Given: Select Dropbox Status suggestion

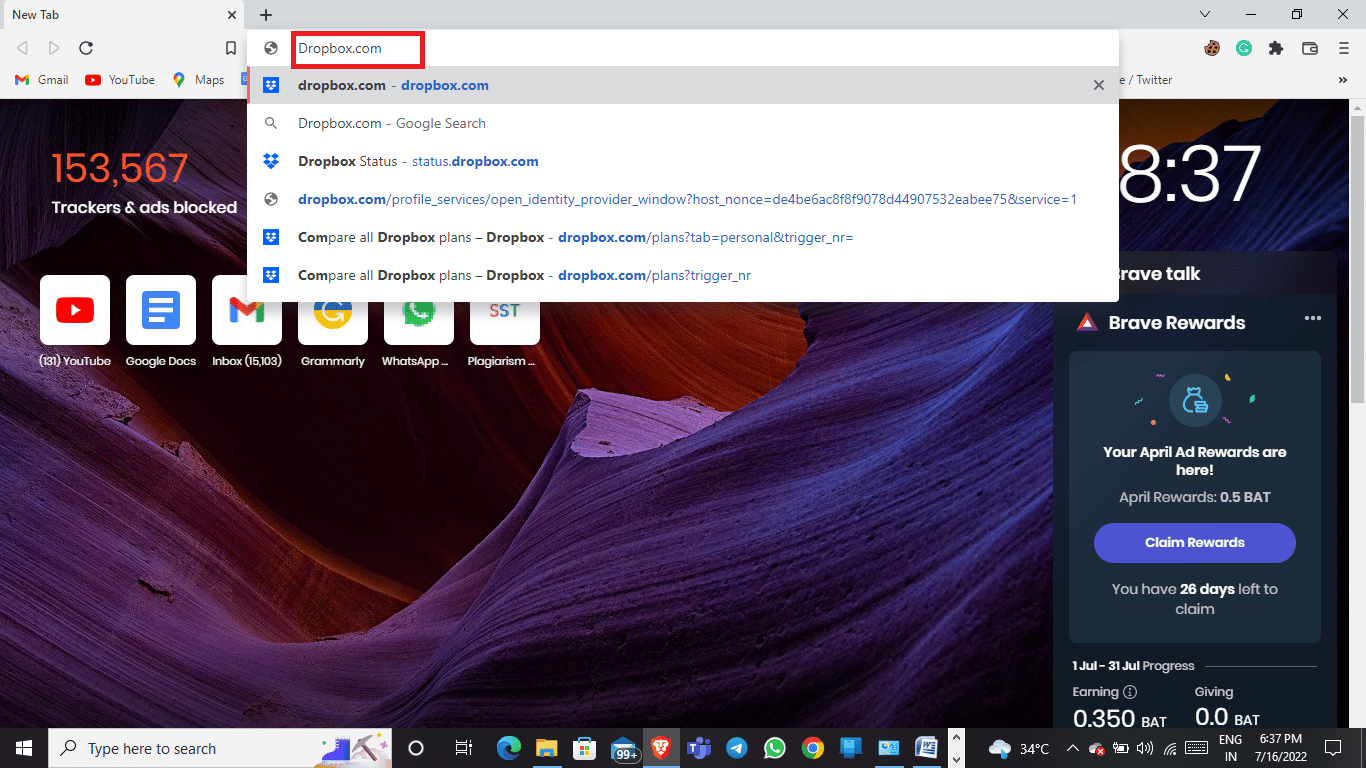Looking at the screenshot, I should [683, 161].
